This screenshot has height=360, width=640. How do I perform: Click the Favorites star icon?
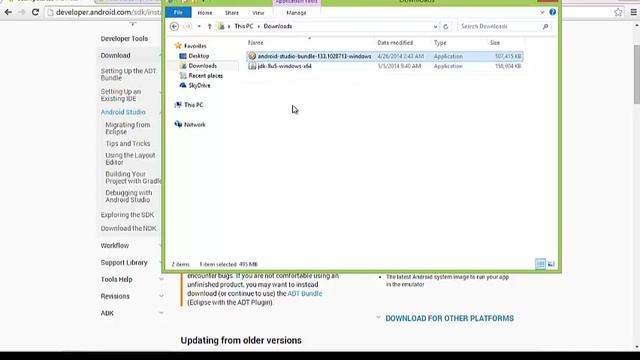pos(178,46)
